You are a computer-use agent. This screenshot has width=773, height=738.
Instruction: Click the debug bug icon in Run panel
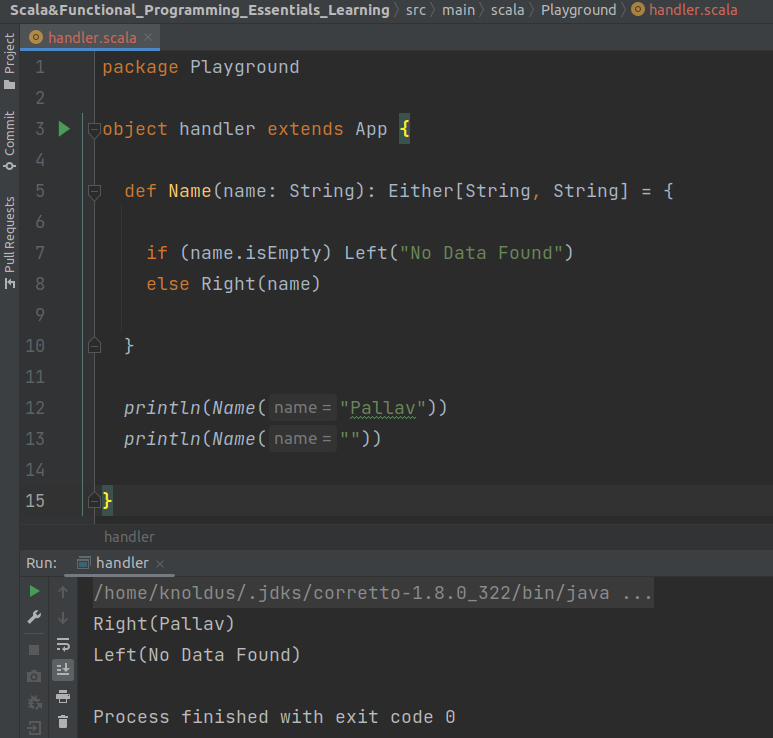(34, 702)
